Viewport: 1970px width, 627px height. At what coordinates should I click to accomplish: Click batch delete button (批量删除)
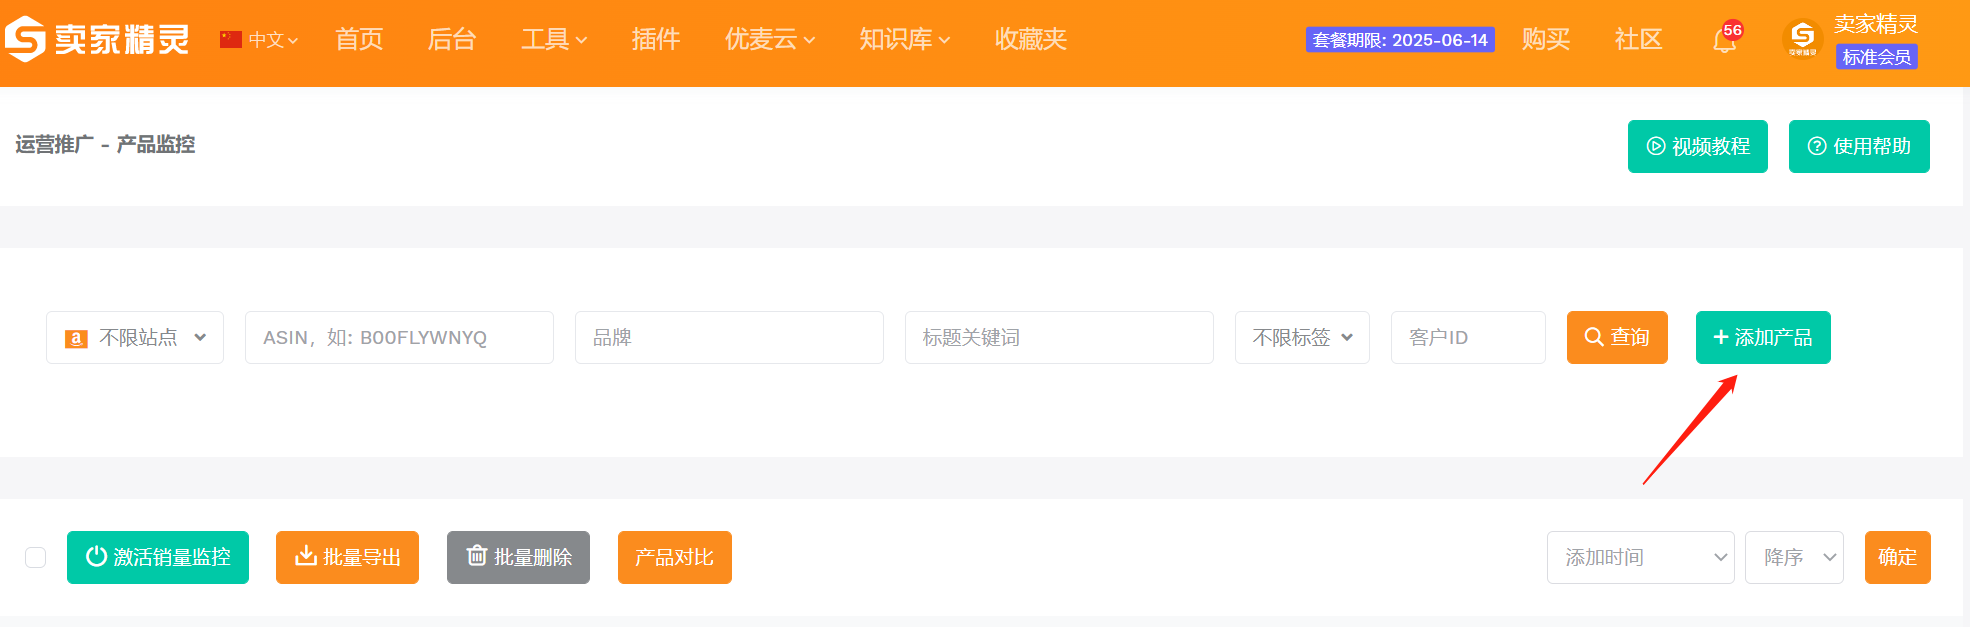pos(518,557)
